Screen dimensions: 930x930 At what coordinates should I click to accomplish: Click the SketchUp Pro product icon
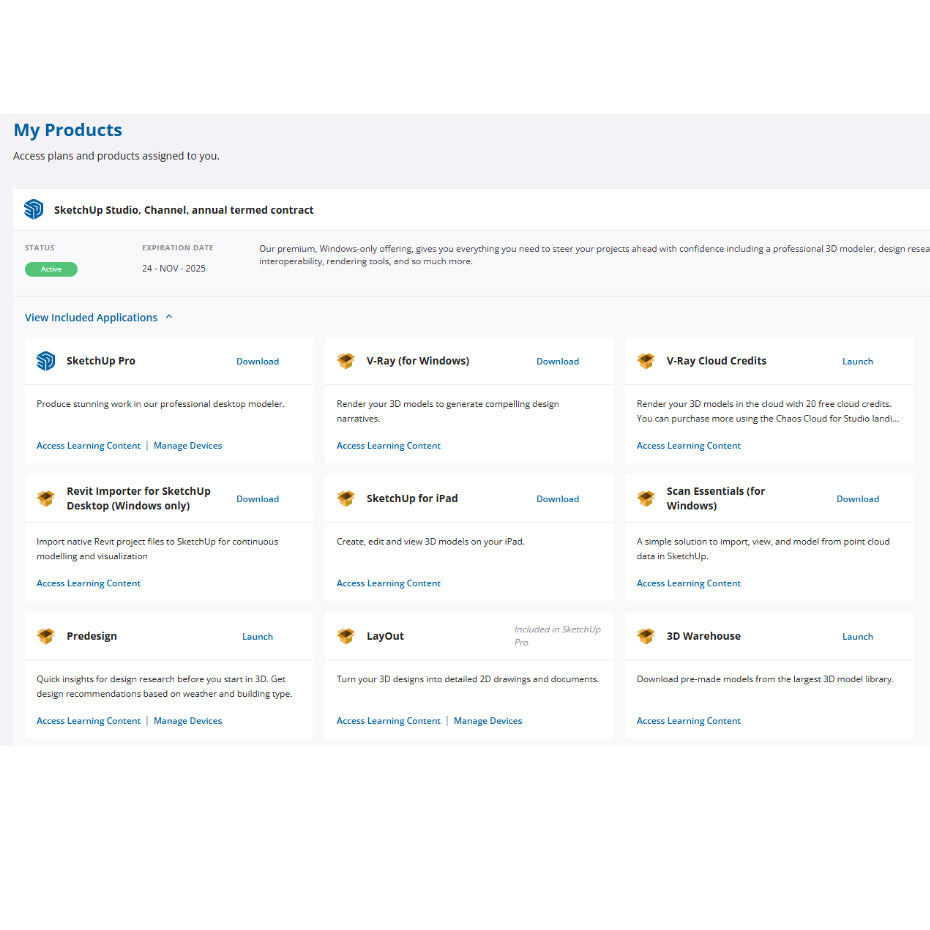coord(46,361)
